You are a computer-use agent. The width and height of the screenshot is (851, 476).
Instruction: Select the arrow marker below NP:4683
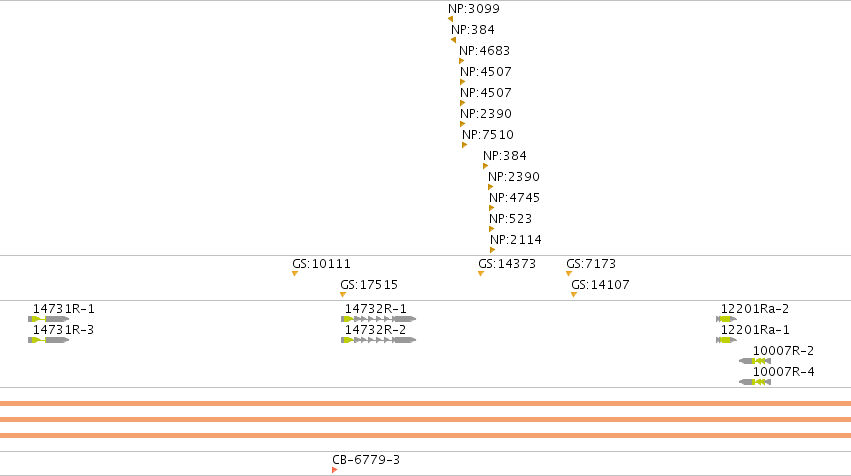tap(462, 61)
